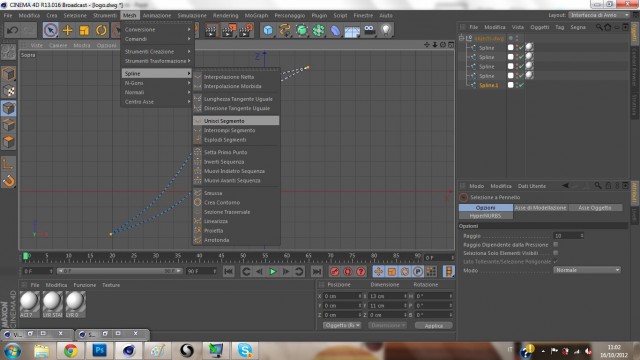This screenshot has width=640, height=360.
Task: Switch to Asse di Modellazione tab
Action: point(540,208)
